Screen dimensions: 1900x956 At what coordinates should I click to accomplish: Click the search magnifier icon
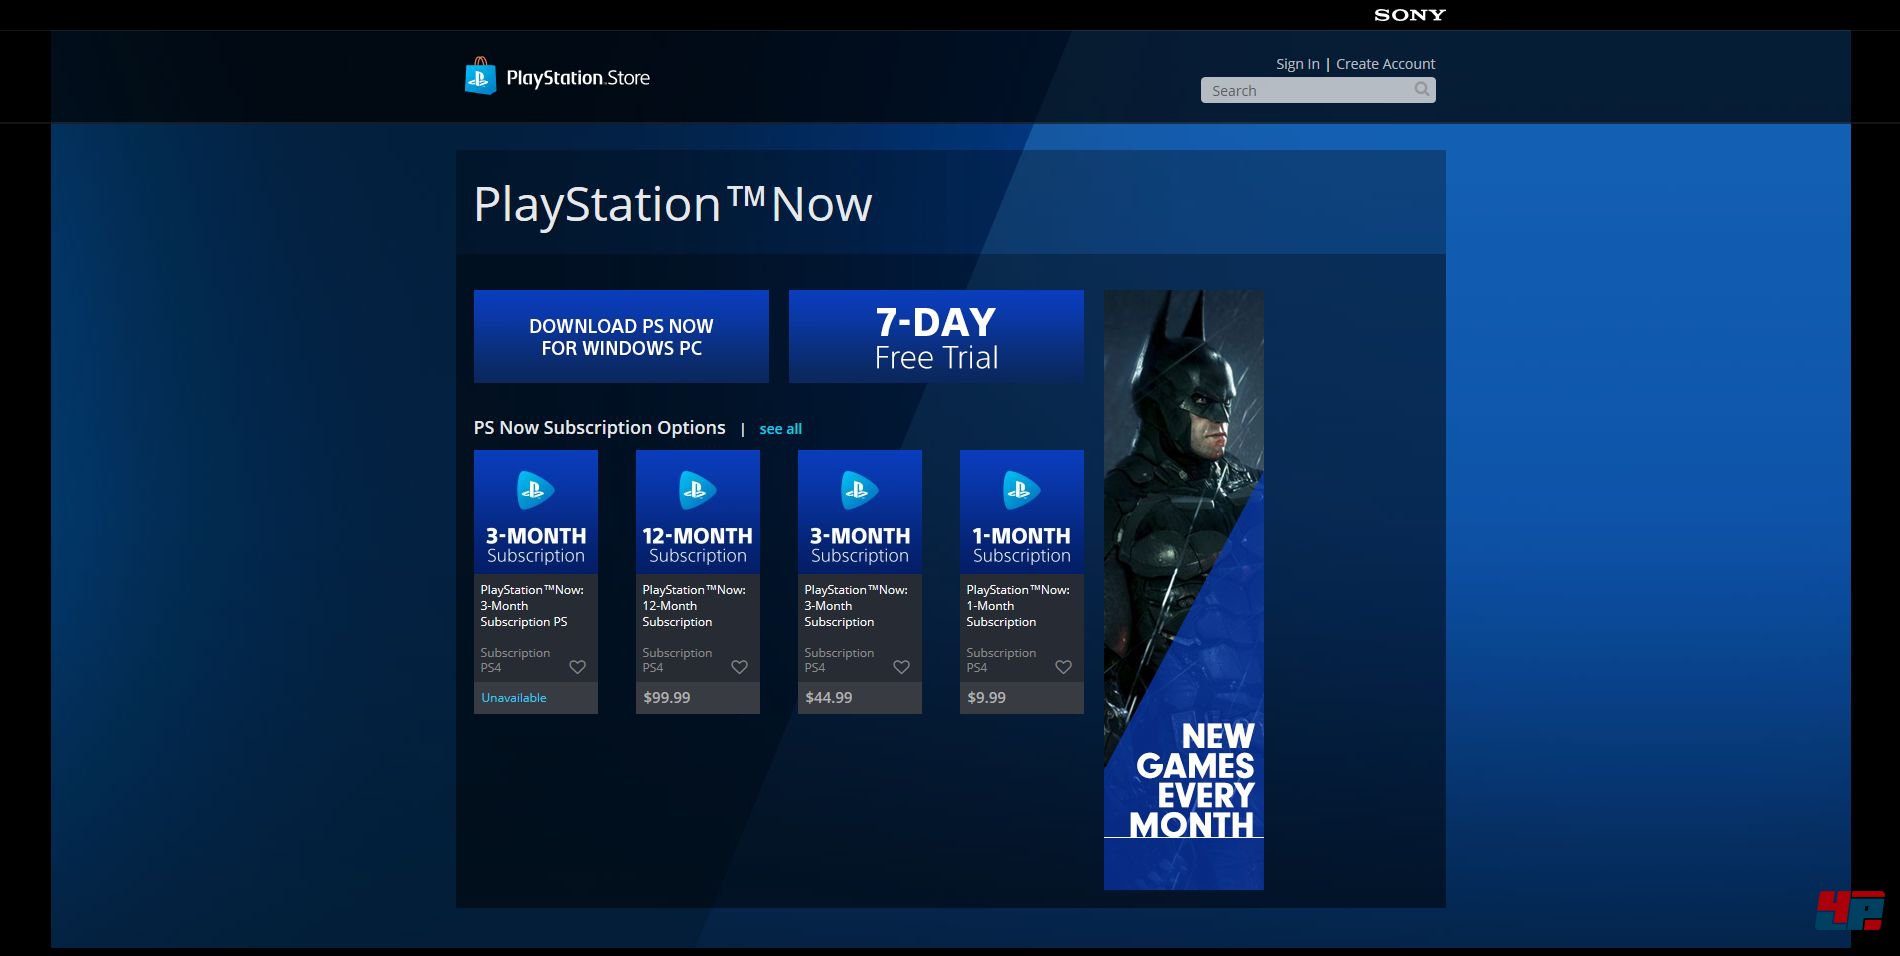tap(1421, 90)
